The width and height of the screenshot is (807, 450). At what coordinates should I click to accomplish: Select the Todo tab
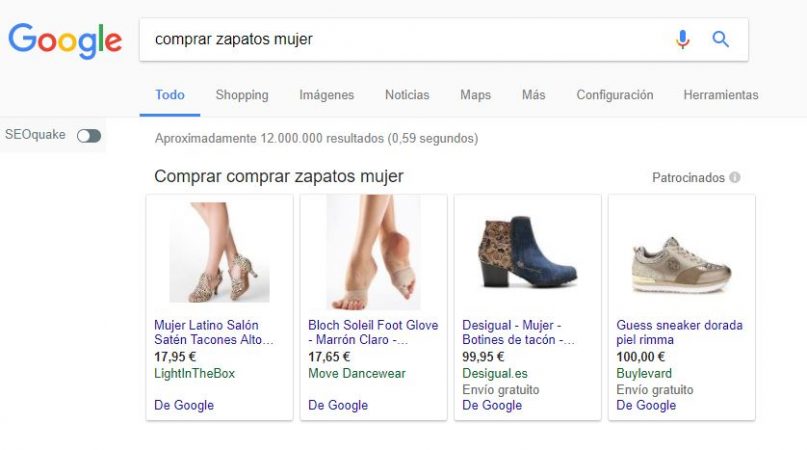[170, 95]
